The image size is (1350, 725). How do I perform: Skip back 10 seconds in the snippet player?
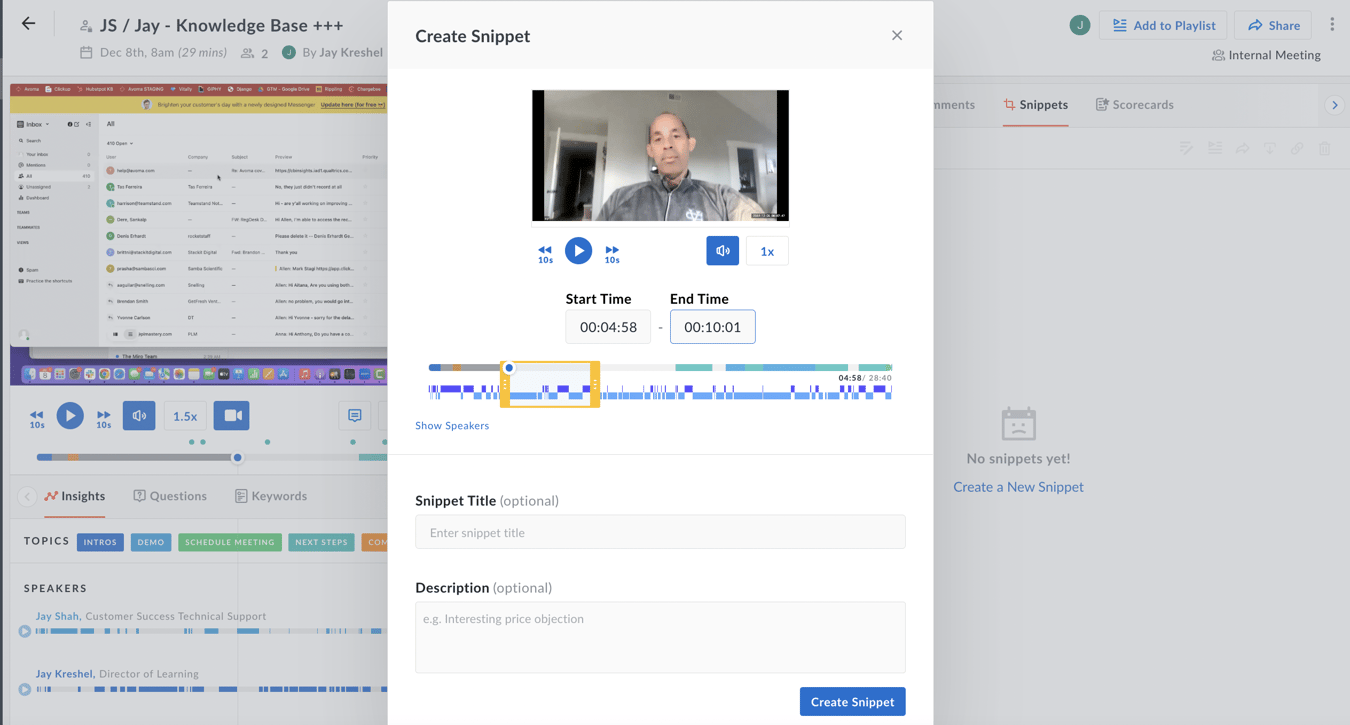click(x=545, y=251)
